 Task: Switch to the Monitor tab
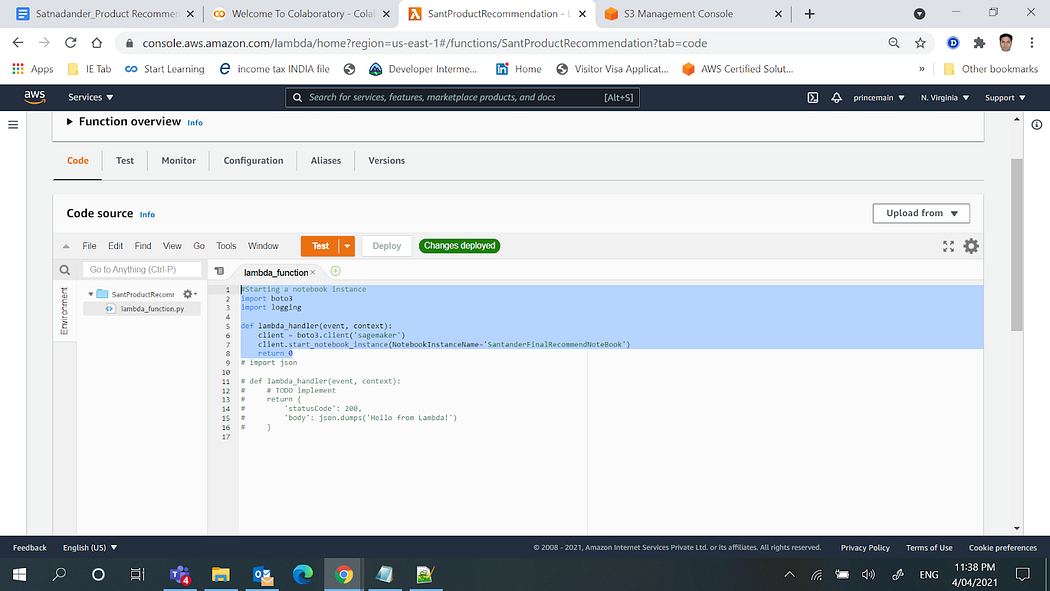[179, 161]
